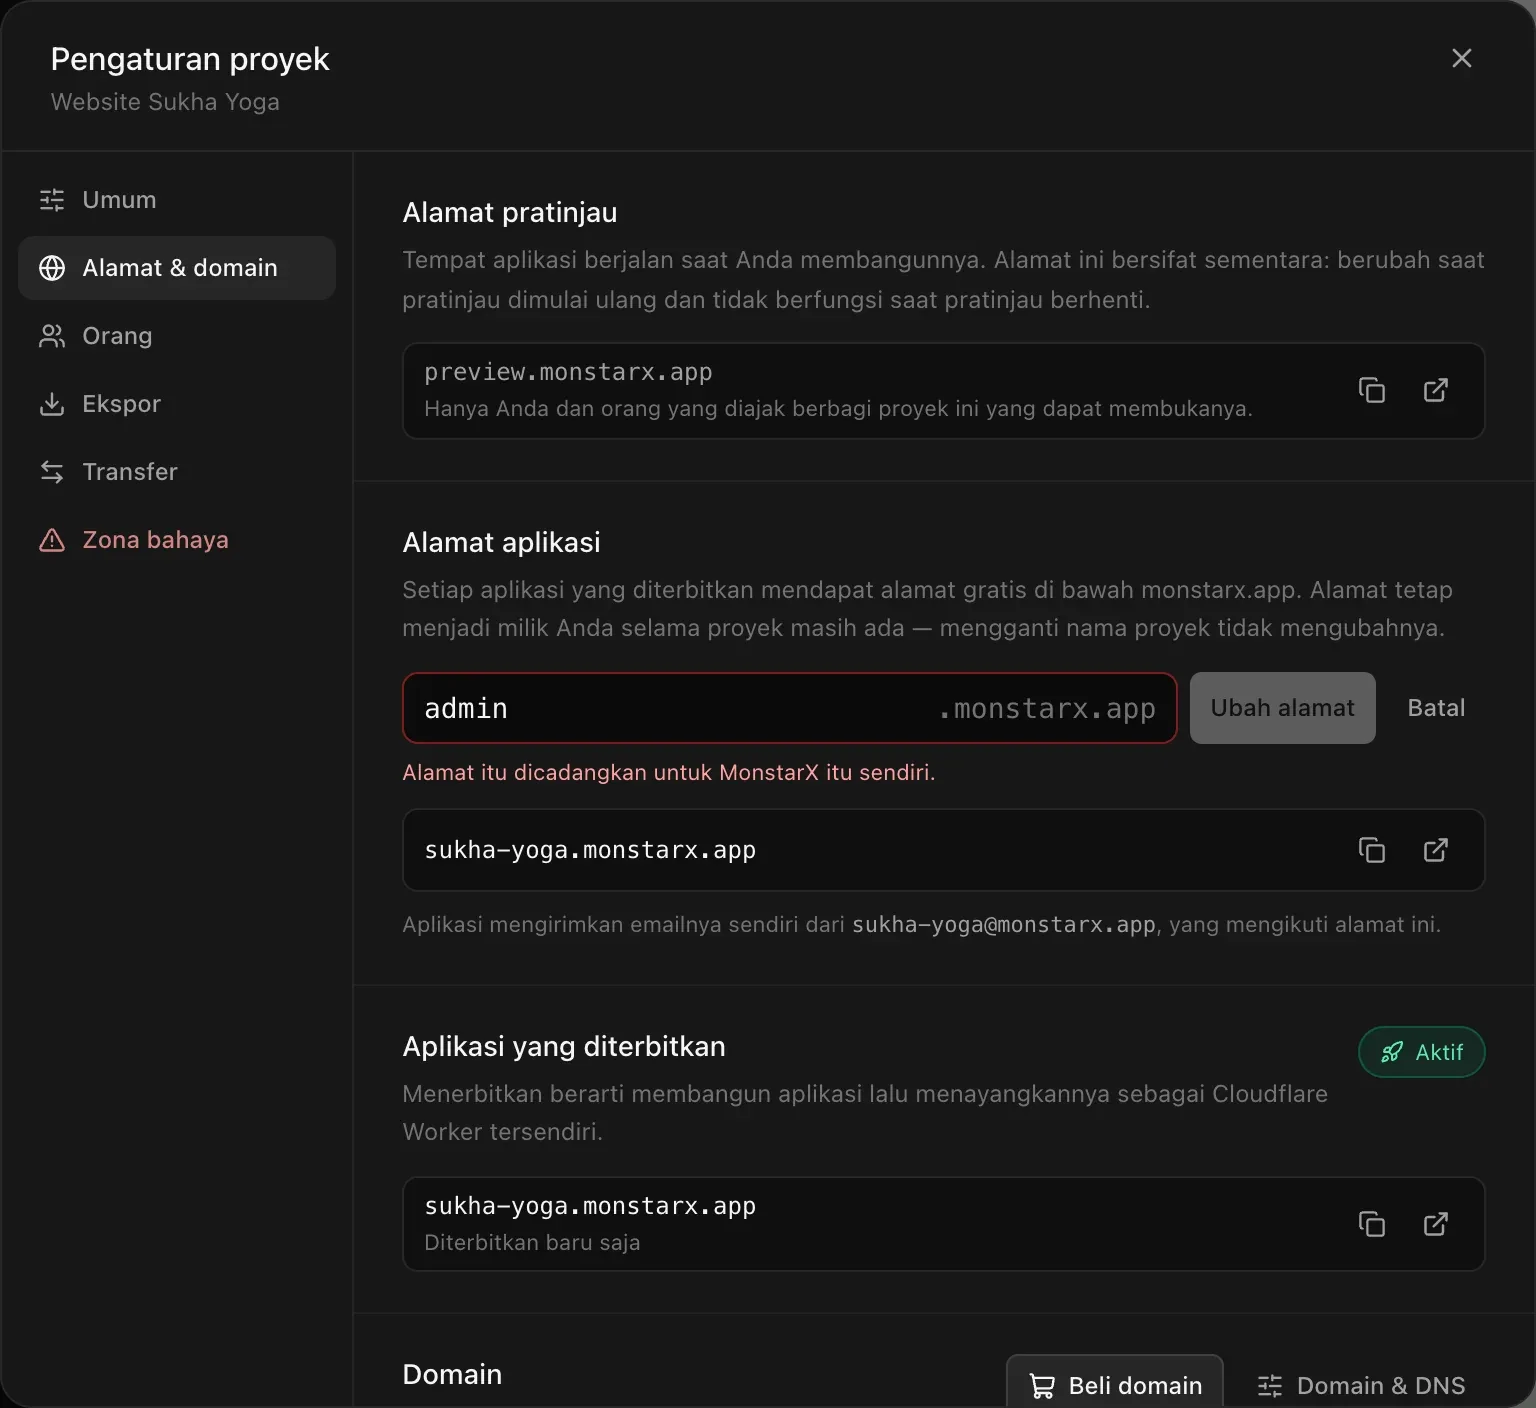Go to the Orang section
Image resolution: width=1536 pixels, height=1408 pixels.
click(x=177, y=336)
